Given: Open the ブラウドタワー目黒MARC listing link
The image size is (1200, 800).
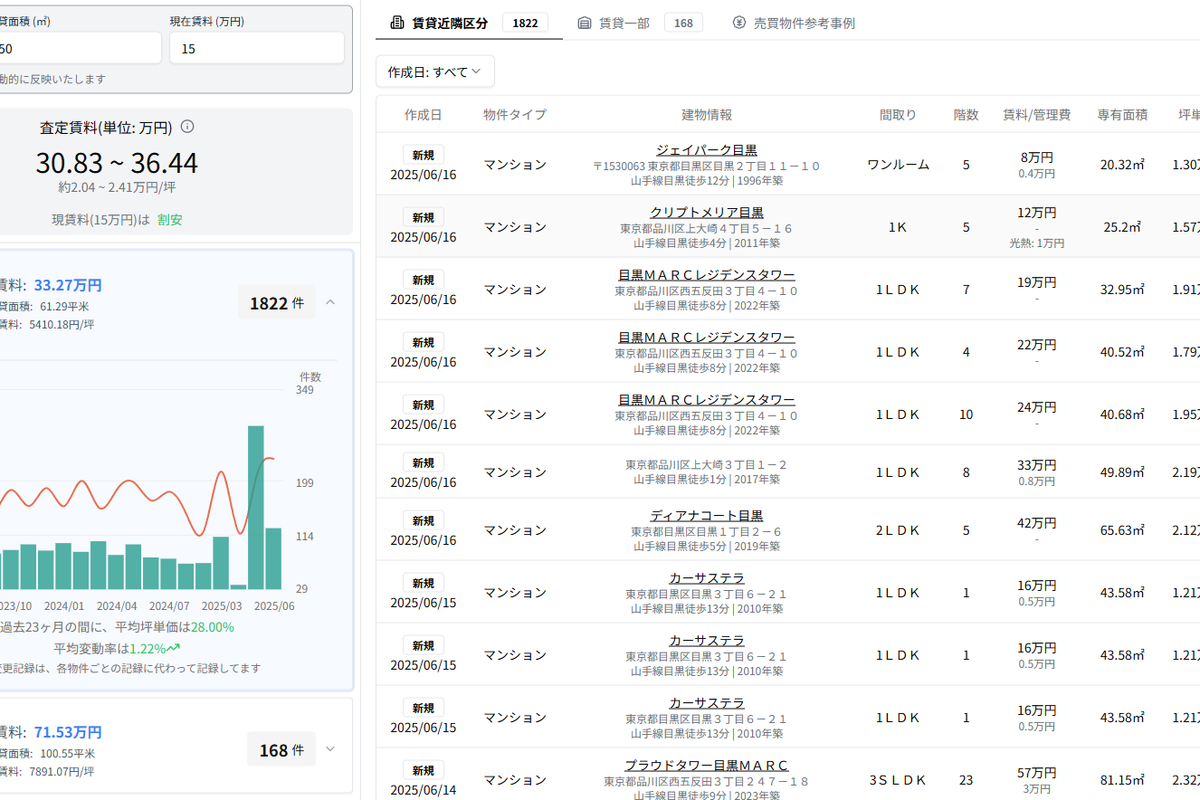Looking at the screenshot, I should click(x=706, y=764).
